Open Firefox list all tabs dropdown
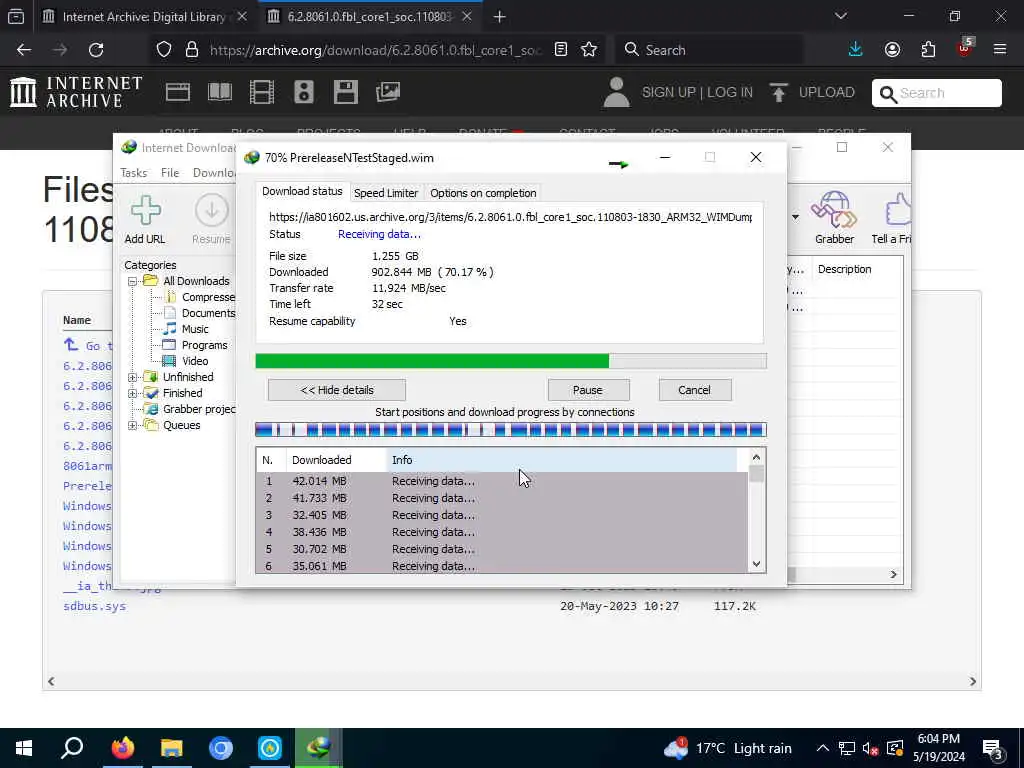Viewport: 1024px width, 768px height. point(840,16)
